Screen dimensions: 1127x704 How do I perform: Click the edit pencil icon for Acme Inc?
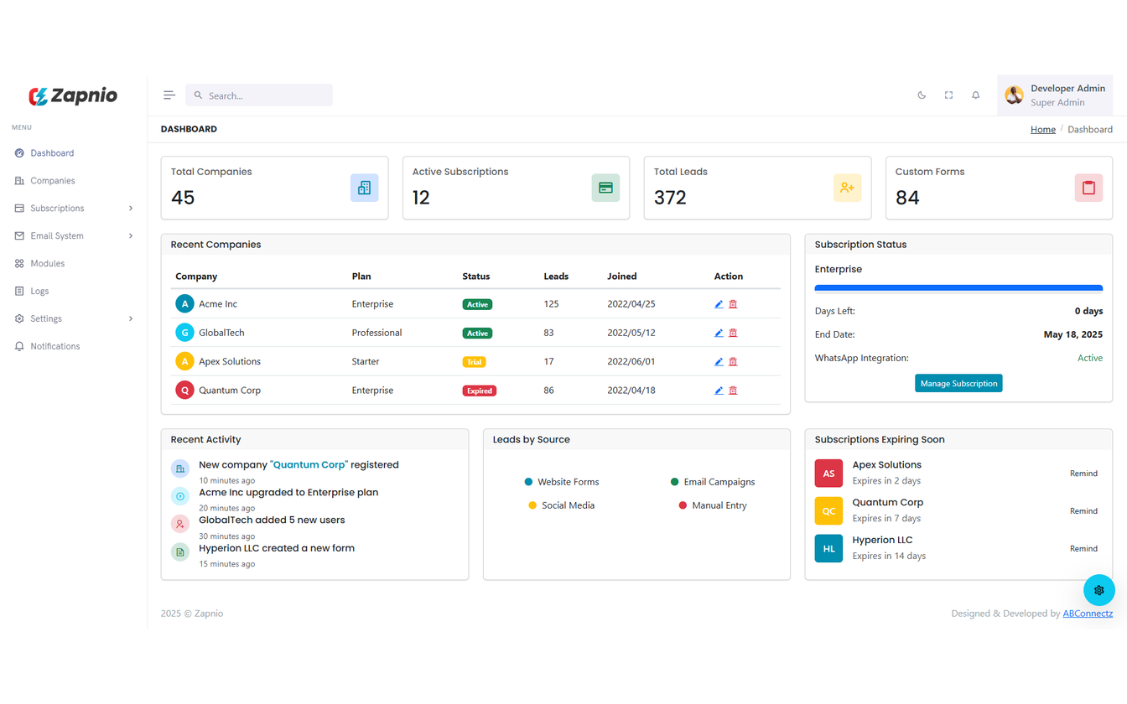(719, 304)
